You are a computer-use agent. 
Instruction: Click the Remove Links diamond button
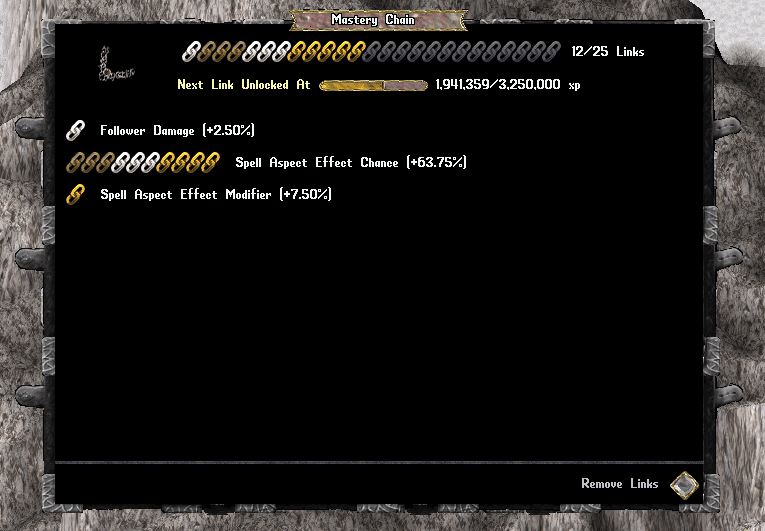[x=684, y=485]
